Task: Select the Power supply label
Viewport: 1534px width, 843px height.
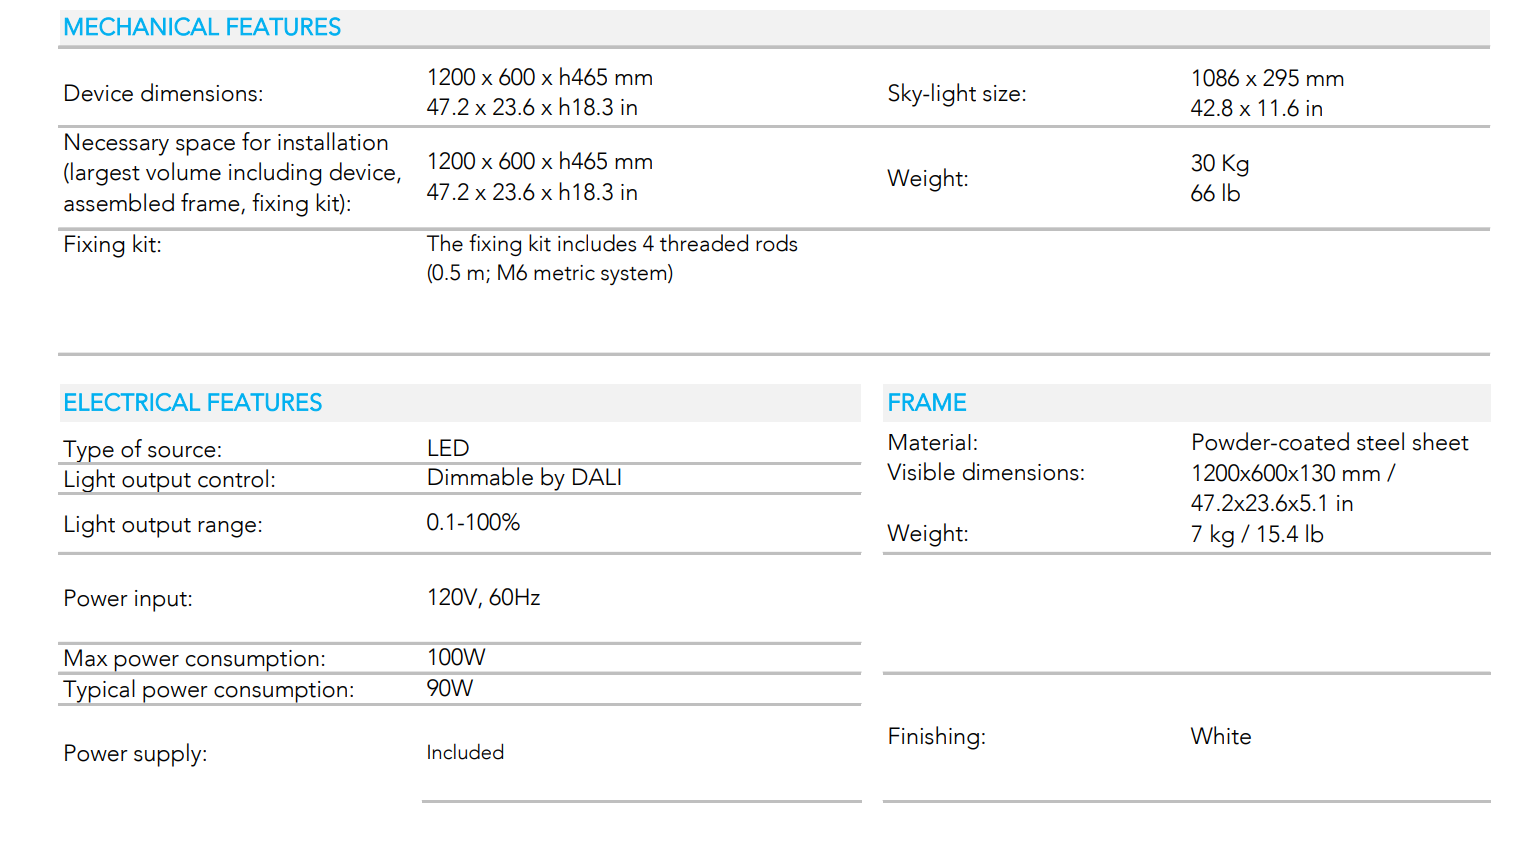Action: [x=135, y=753]
